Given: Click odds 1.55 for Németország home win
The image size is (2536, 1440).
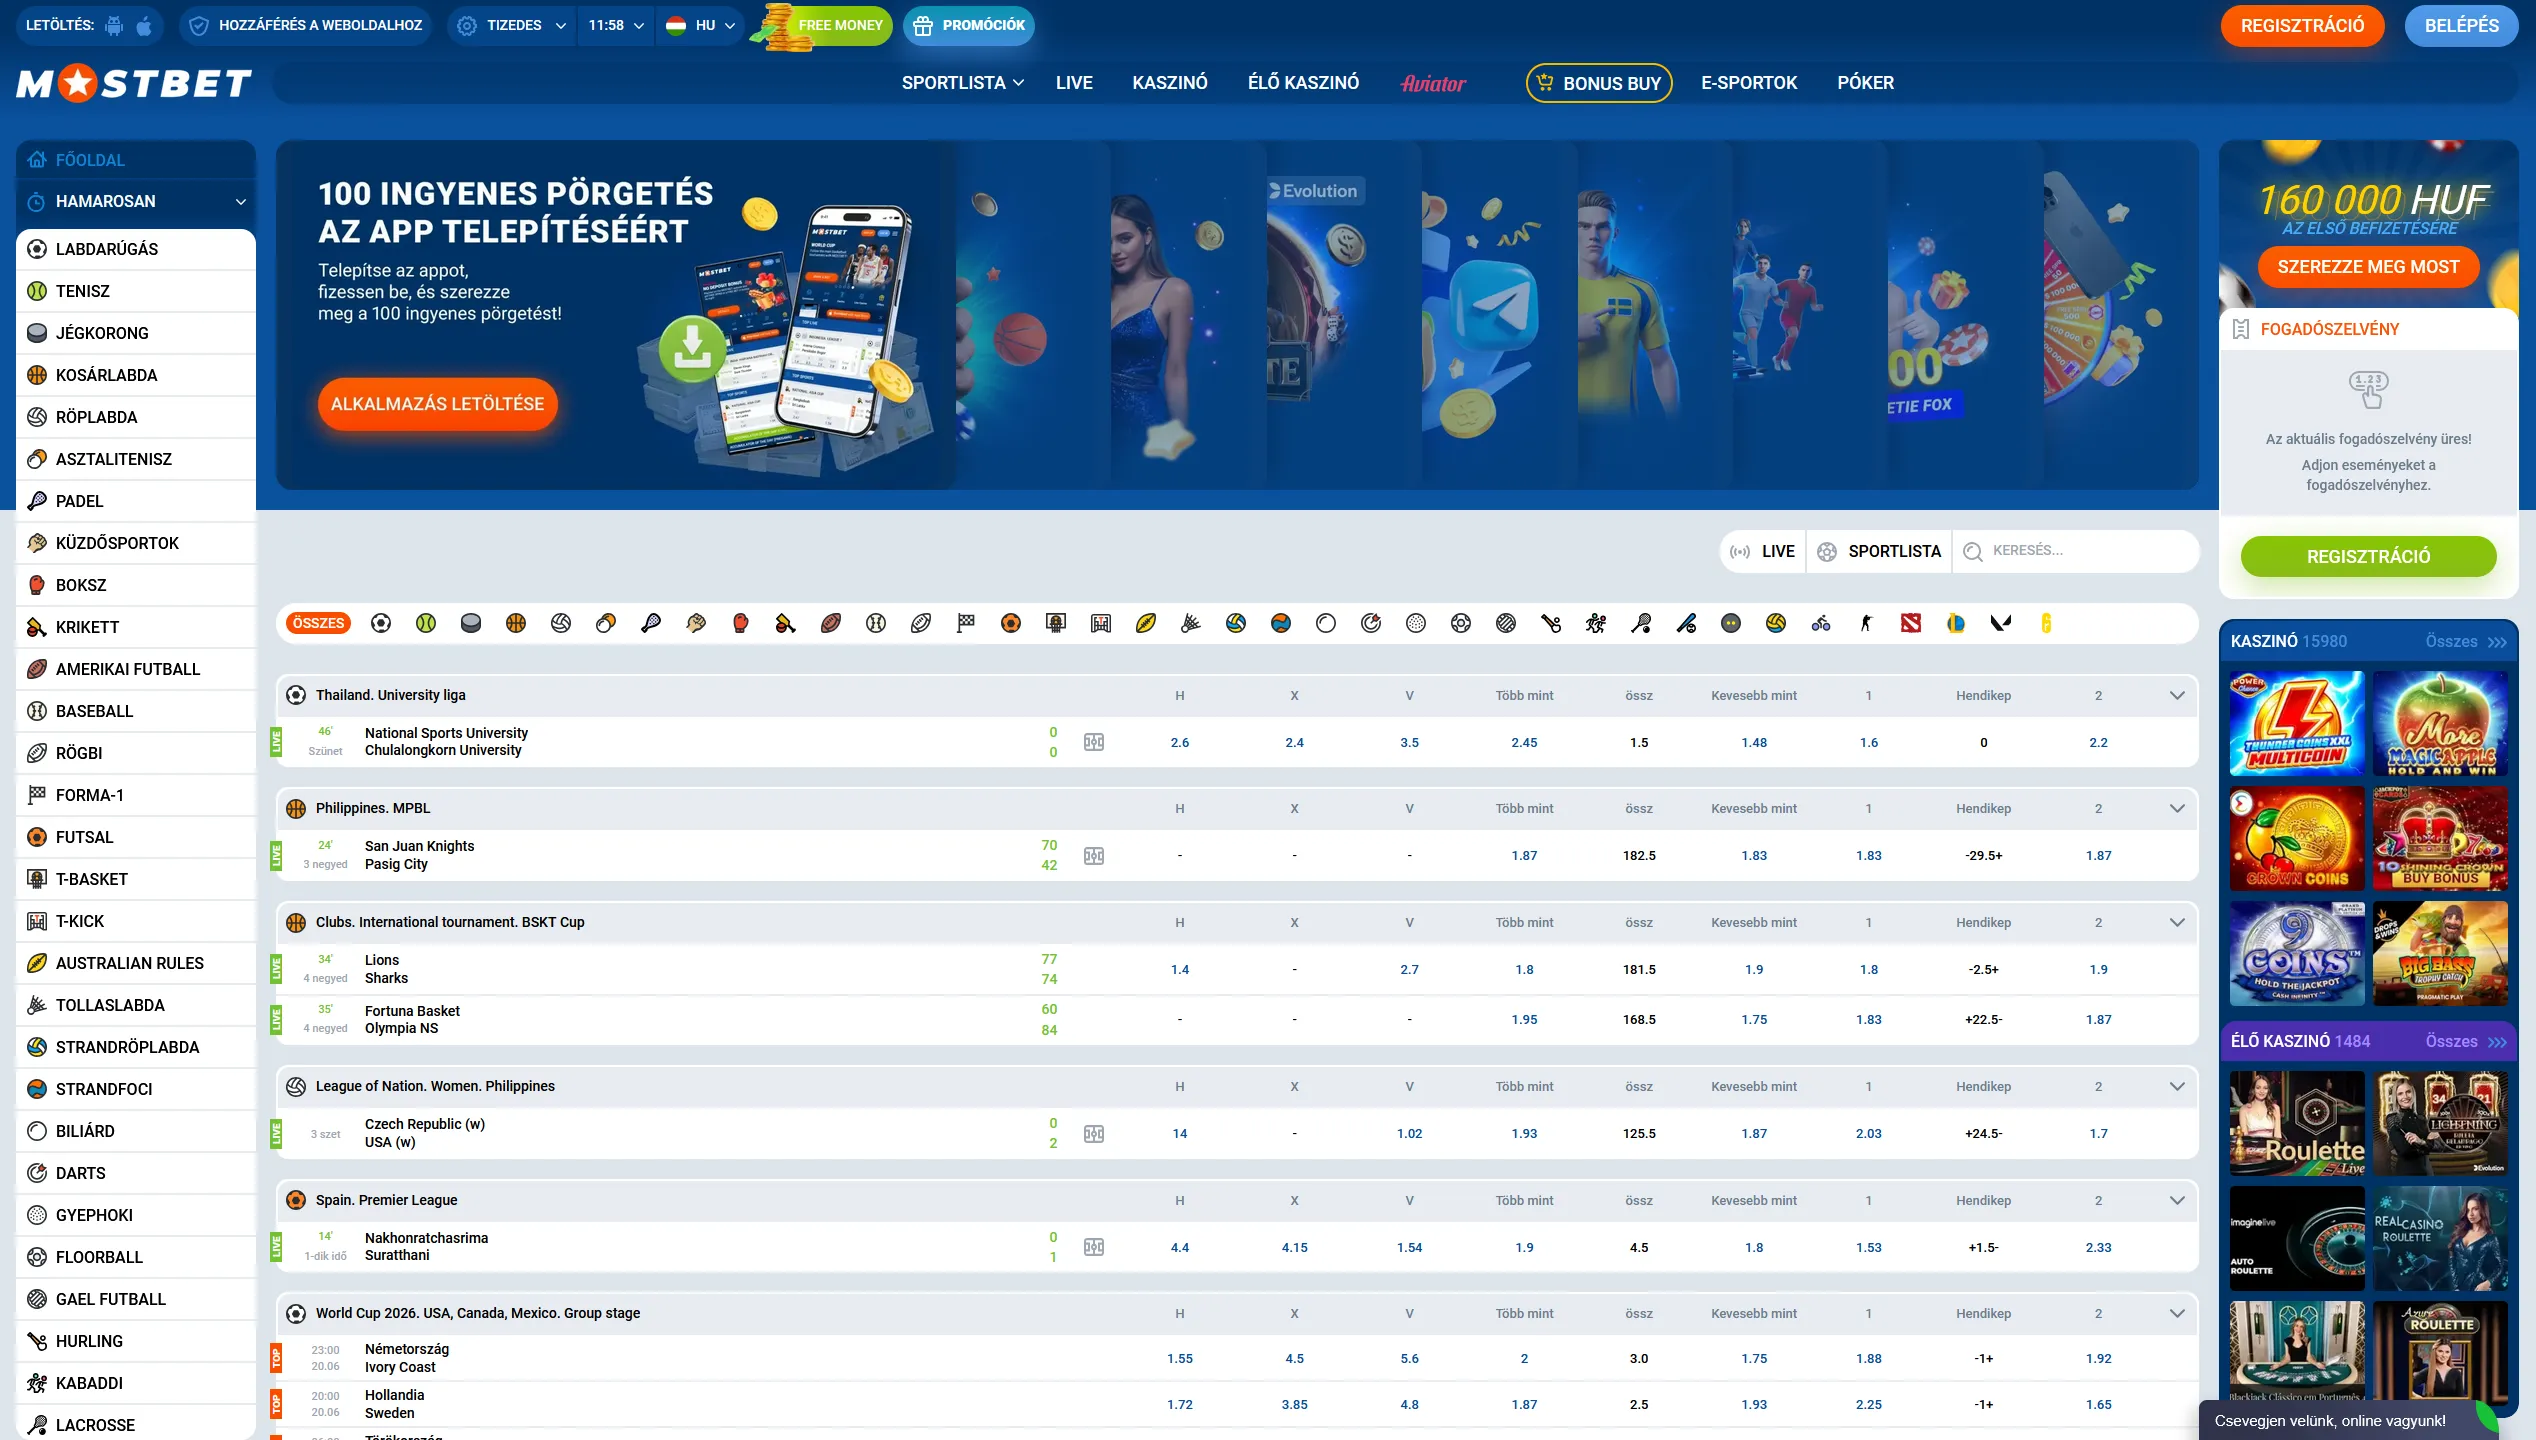Looking at the screenshot, I should pyautogui.click(x=1180, y=1358).
